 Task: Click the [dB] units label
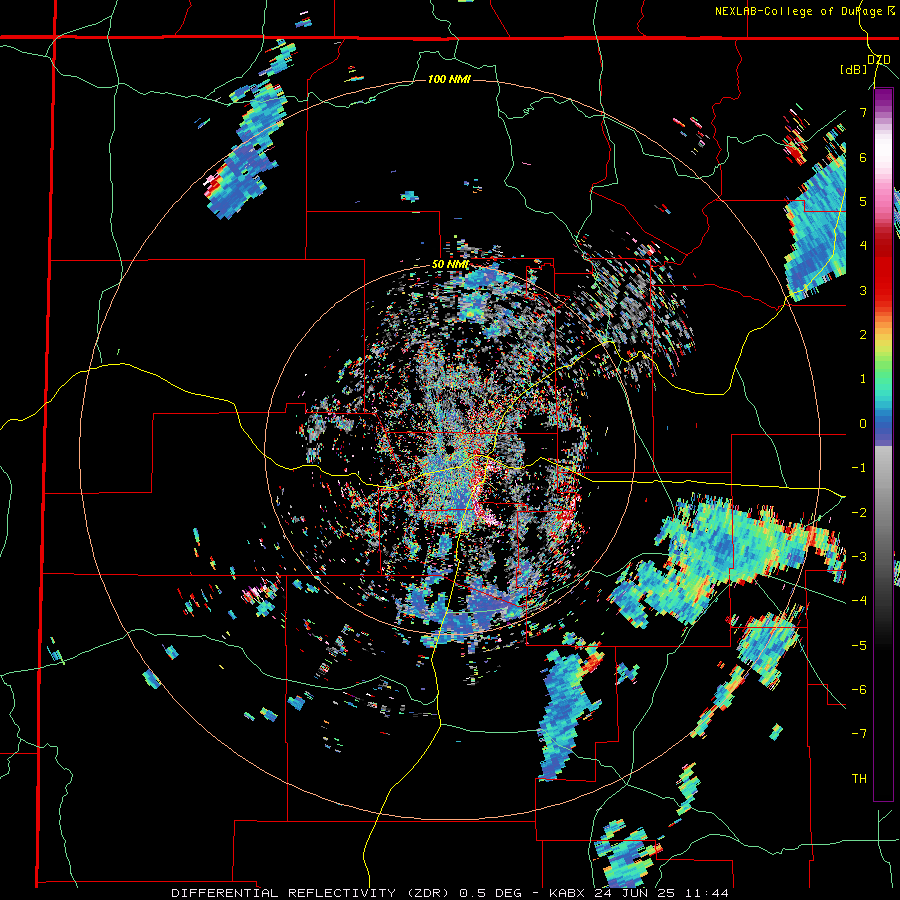coord(854,70)
